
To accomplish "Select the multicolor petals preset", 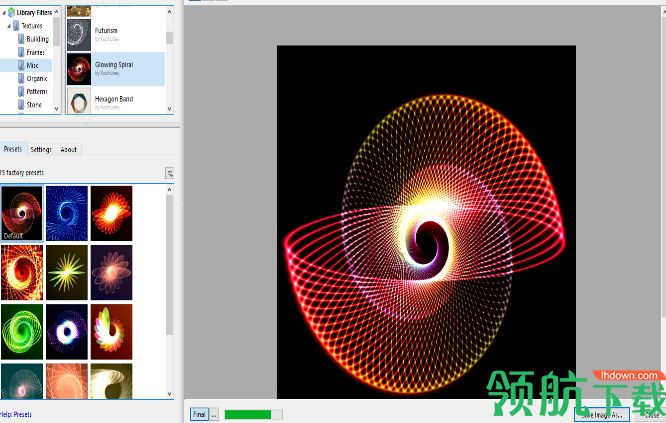I will pyautogui.click(x=111, y=332).
